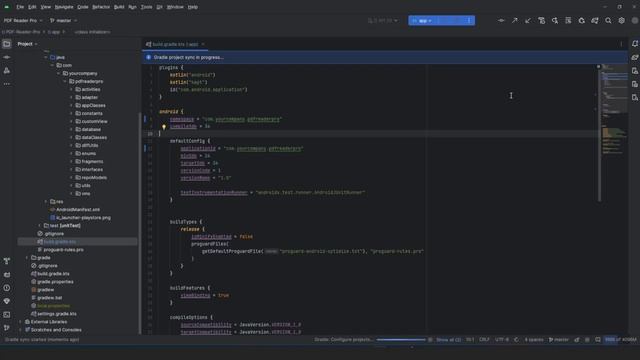Viewport: 640px width, 360px height.
Task: Click the editor vertical scrollbar
Action: click(x=599, y=134)
